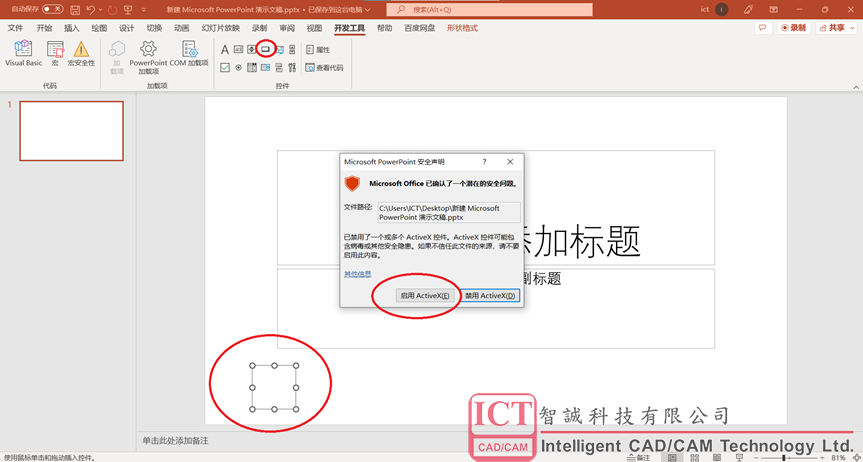Select the Text Box ActiveX control
The width and height of the screenshot is (863, 462).
[x=238, y=50]
